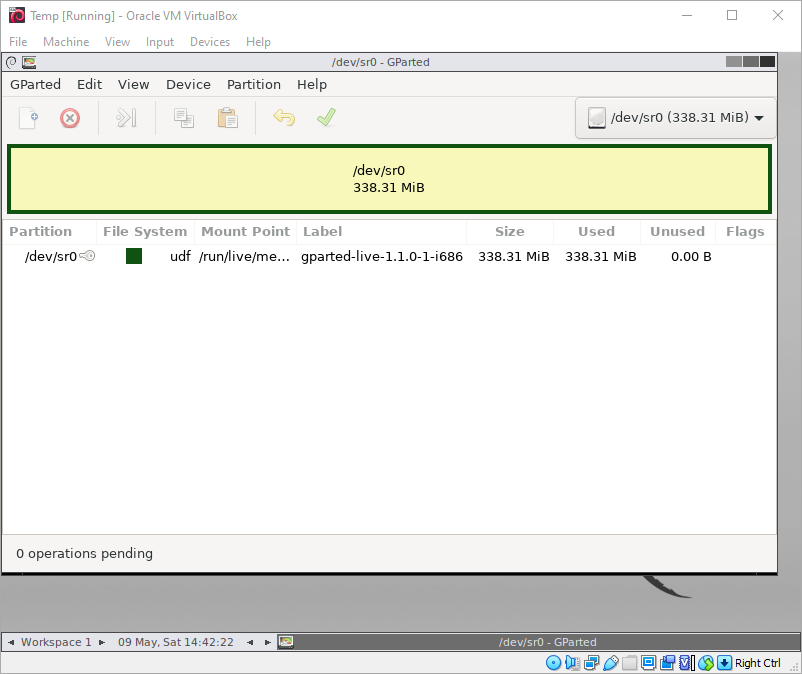Image resolution: width=802 pixels, height=674 pixels.
Task: Click the Size column header
Action: tap(509, 232)
